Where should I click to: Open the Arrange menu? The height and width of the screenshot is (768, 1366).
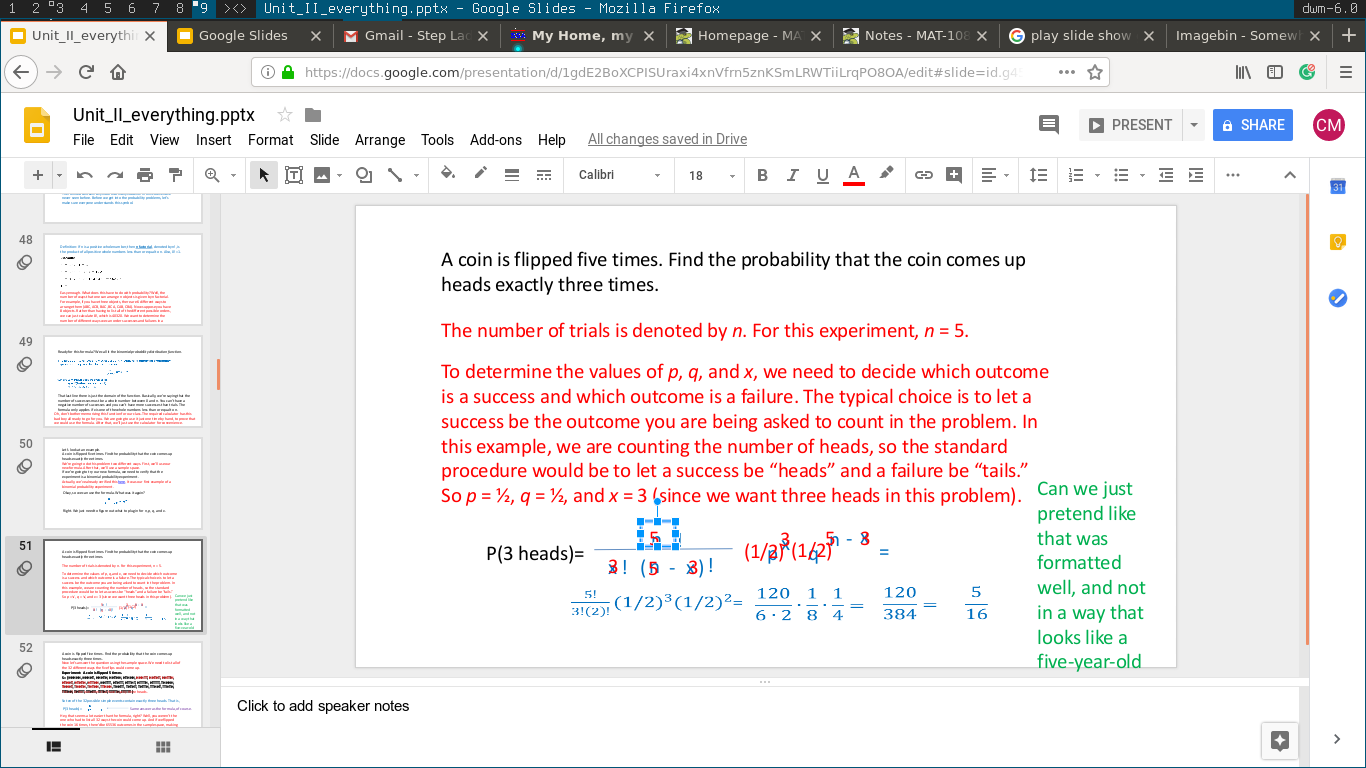coord(380,140)
